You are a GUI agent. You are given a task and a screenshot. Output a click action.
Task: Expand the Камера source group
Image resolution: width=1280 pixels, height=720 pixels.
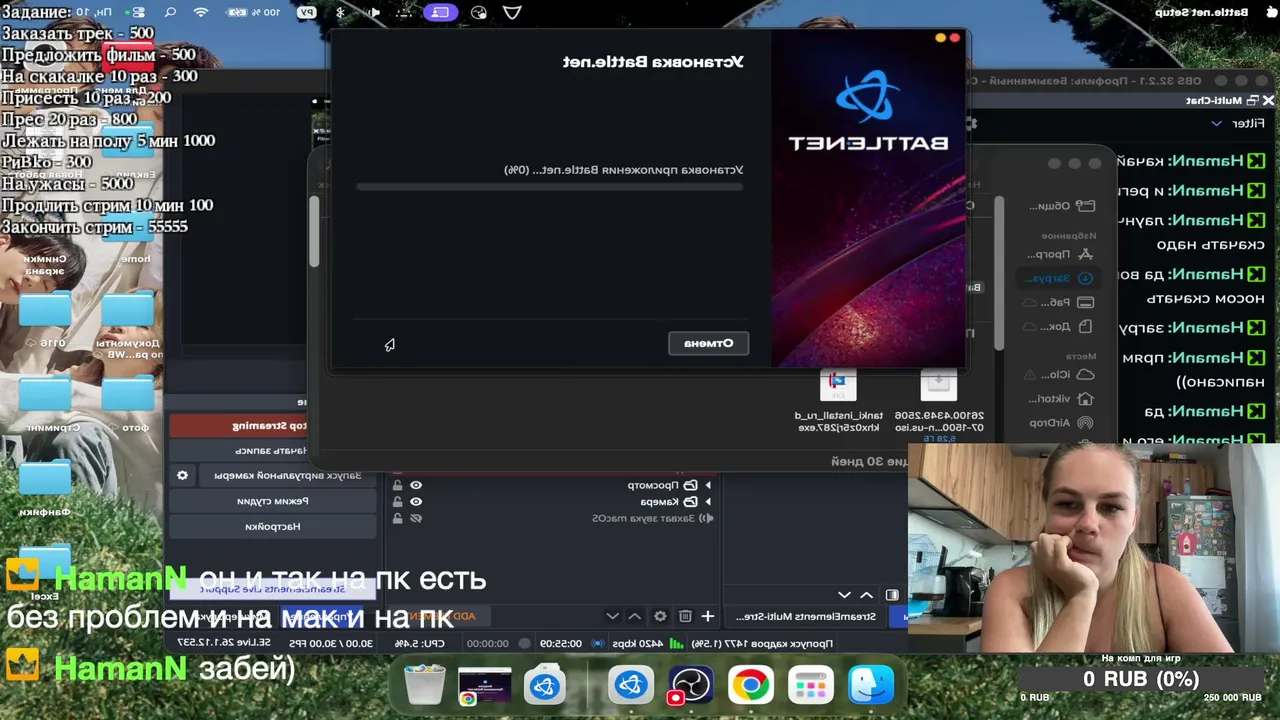pyautogui.click(x=708, y=502)
